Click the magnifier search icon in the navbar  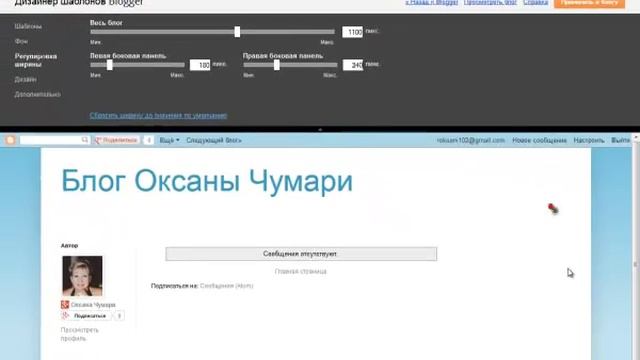(84, 140)
